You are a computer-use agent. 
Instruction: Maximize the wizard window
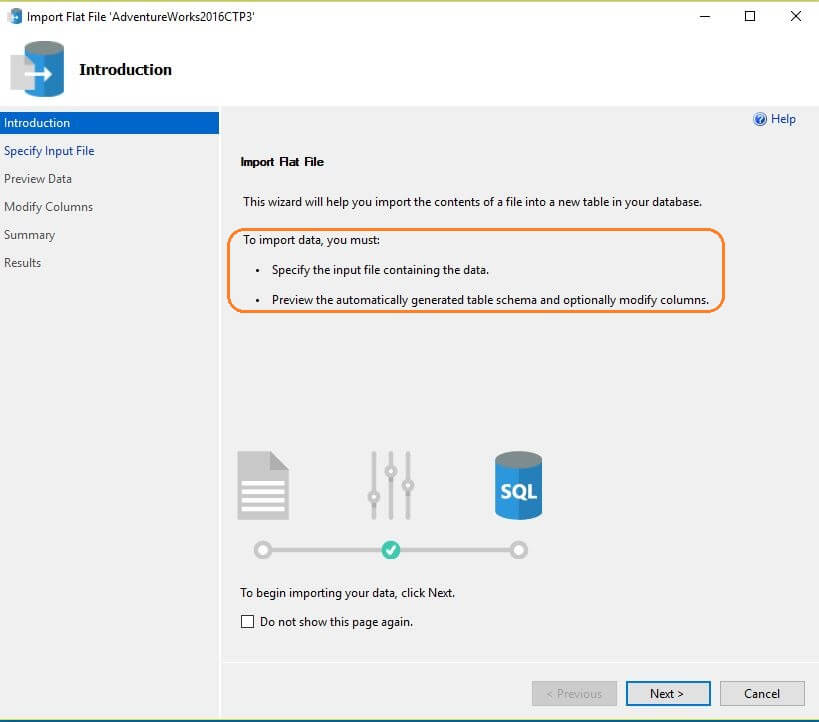[750, 16]
